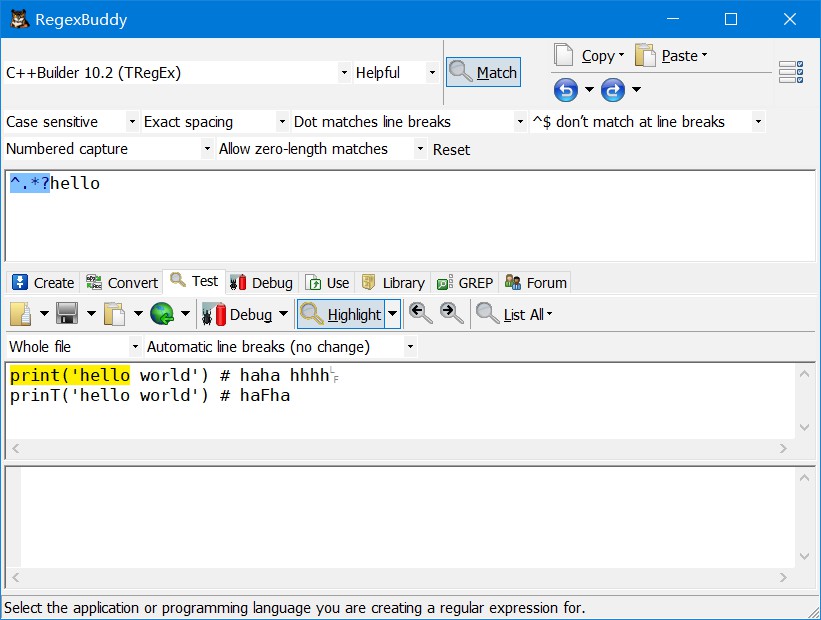Open the Library tab
This screenshot has width=821, height=620.
point(393,283)
